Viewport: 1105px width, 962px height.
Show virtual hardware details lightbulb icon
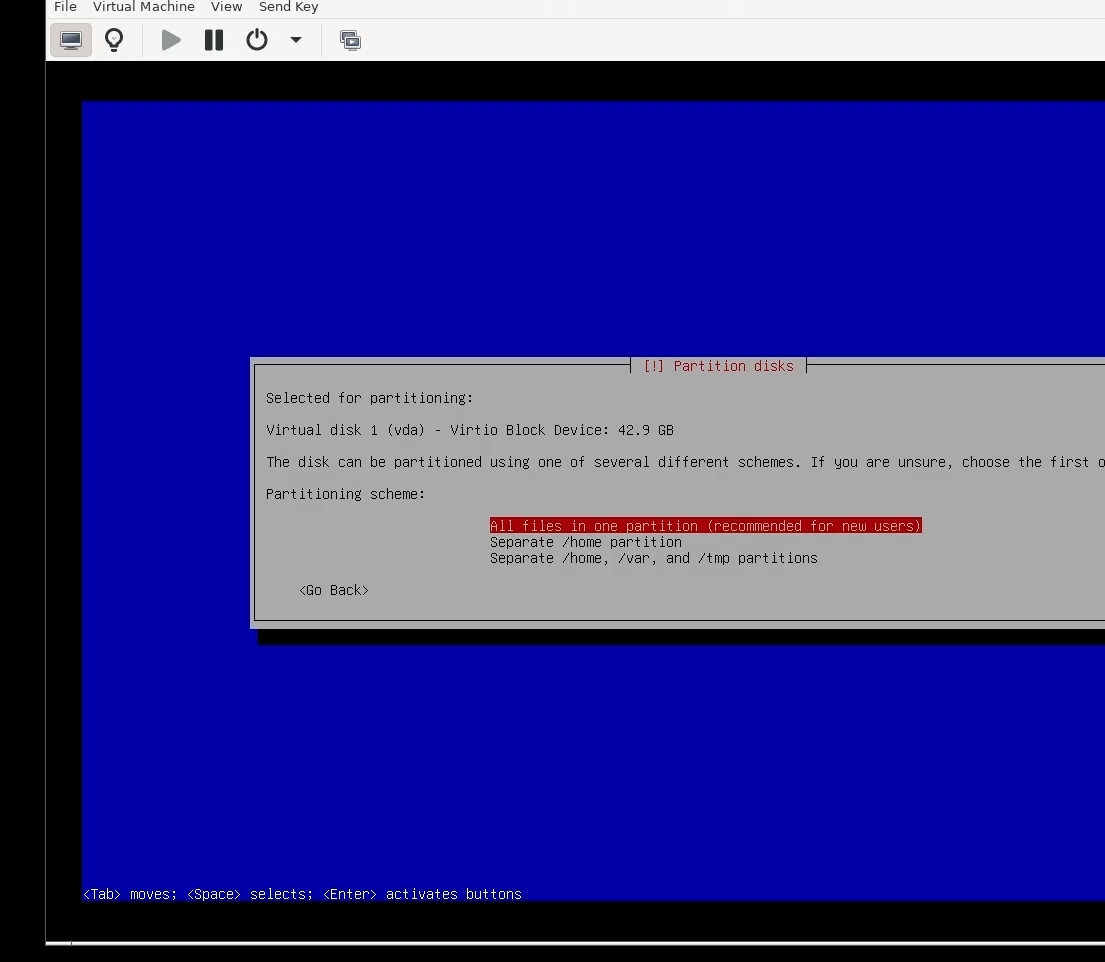pyautogui.click(x=114, y=40)
